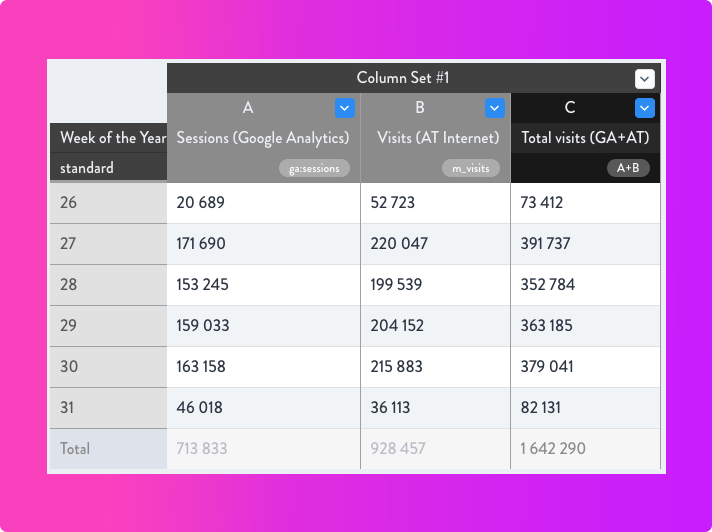
Task: Open the Column Set #1 dropdown arrow
Action: coord(644,79)
